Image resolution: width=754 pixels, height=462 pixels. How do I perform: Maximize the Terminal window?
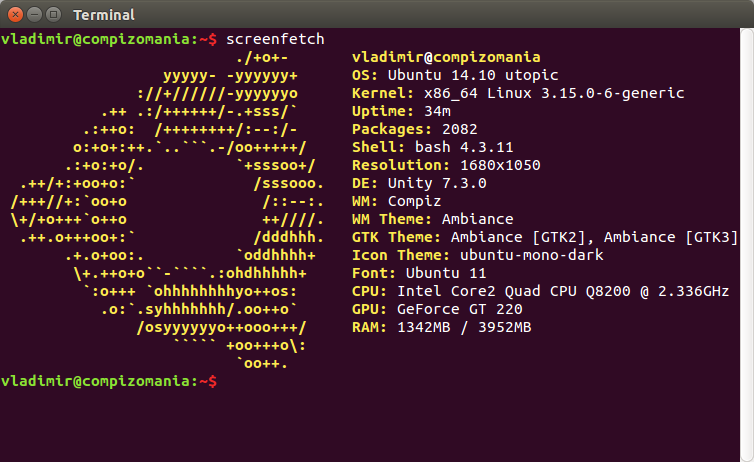click(x=53, y=14)
